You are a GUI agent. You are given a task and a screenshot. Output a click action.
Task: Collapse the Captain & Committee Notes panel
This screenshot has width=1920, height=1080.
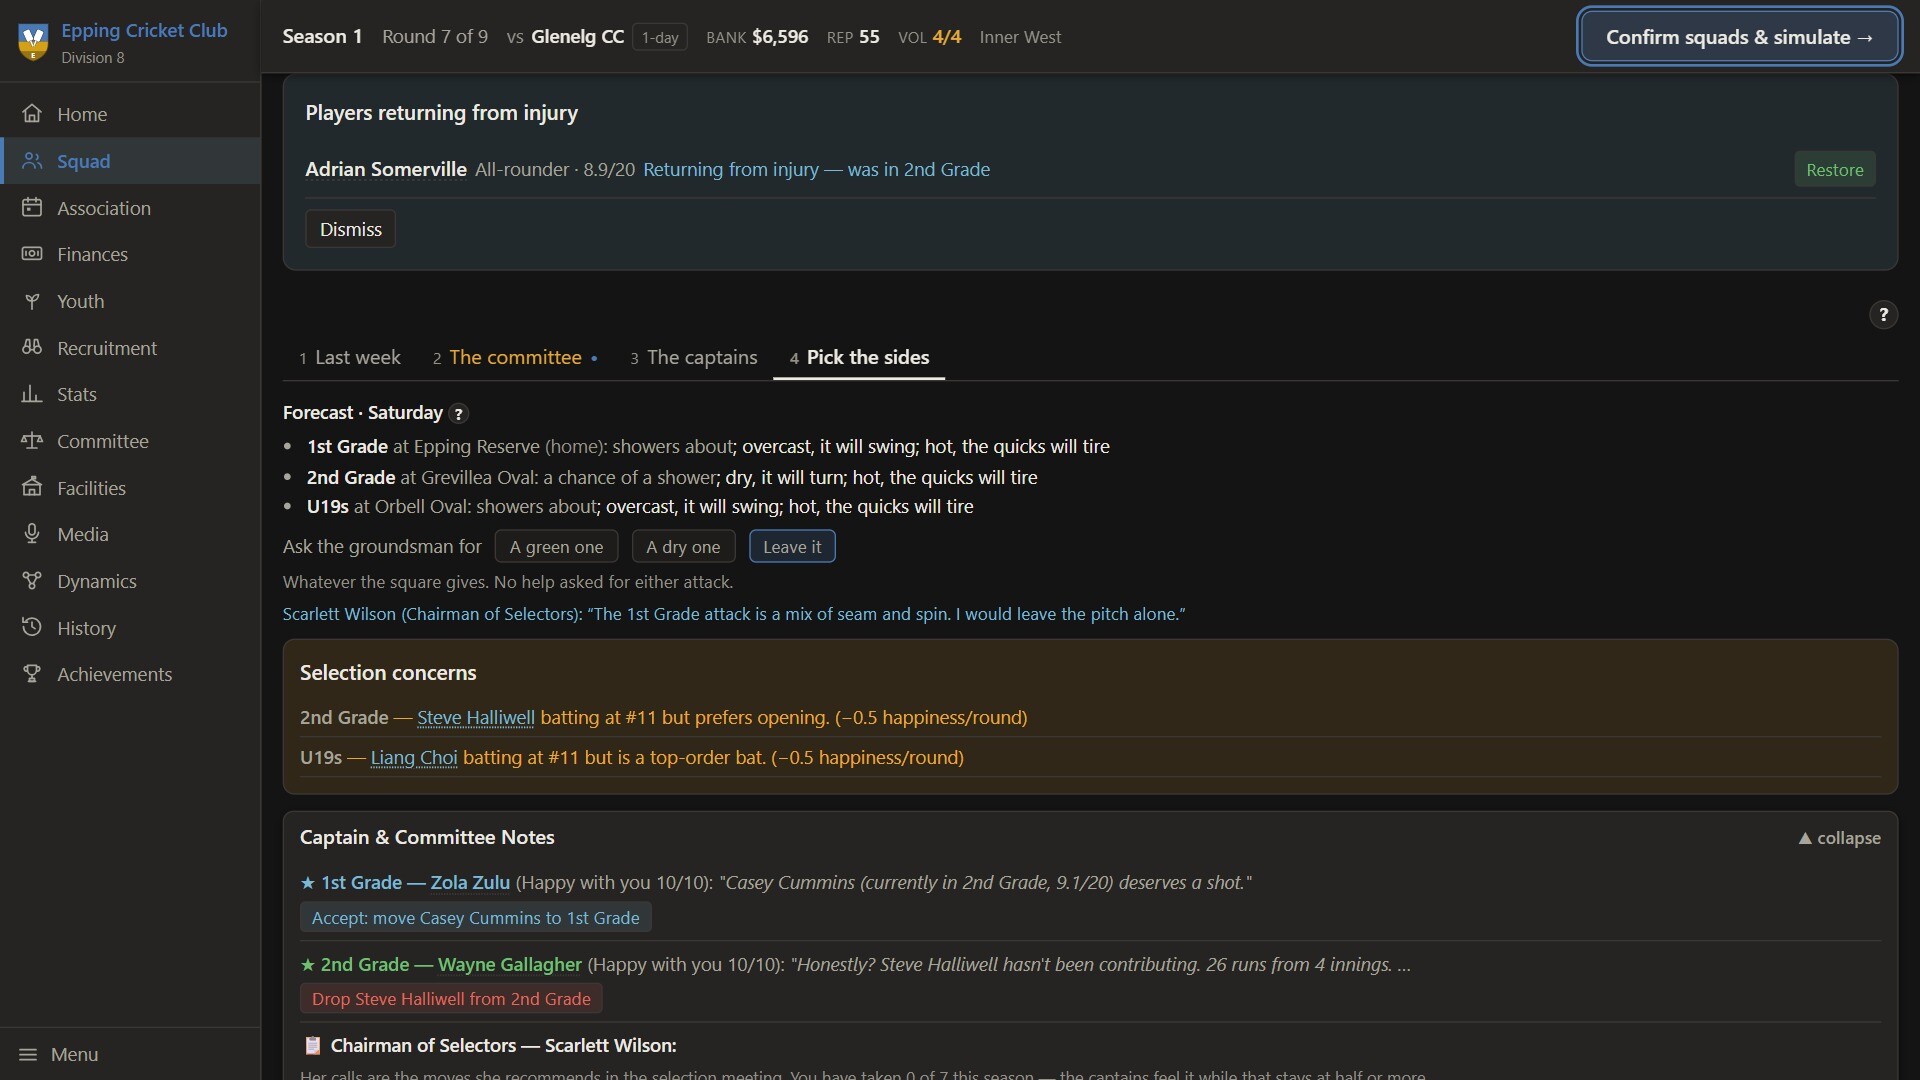1839,838
